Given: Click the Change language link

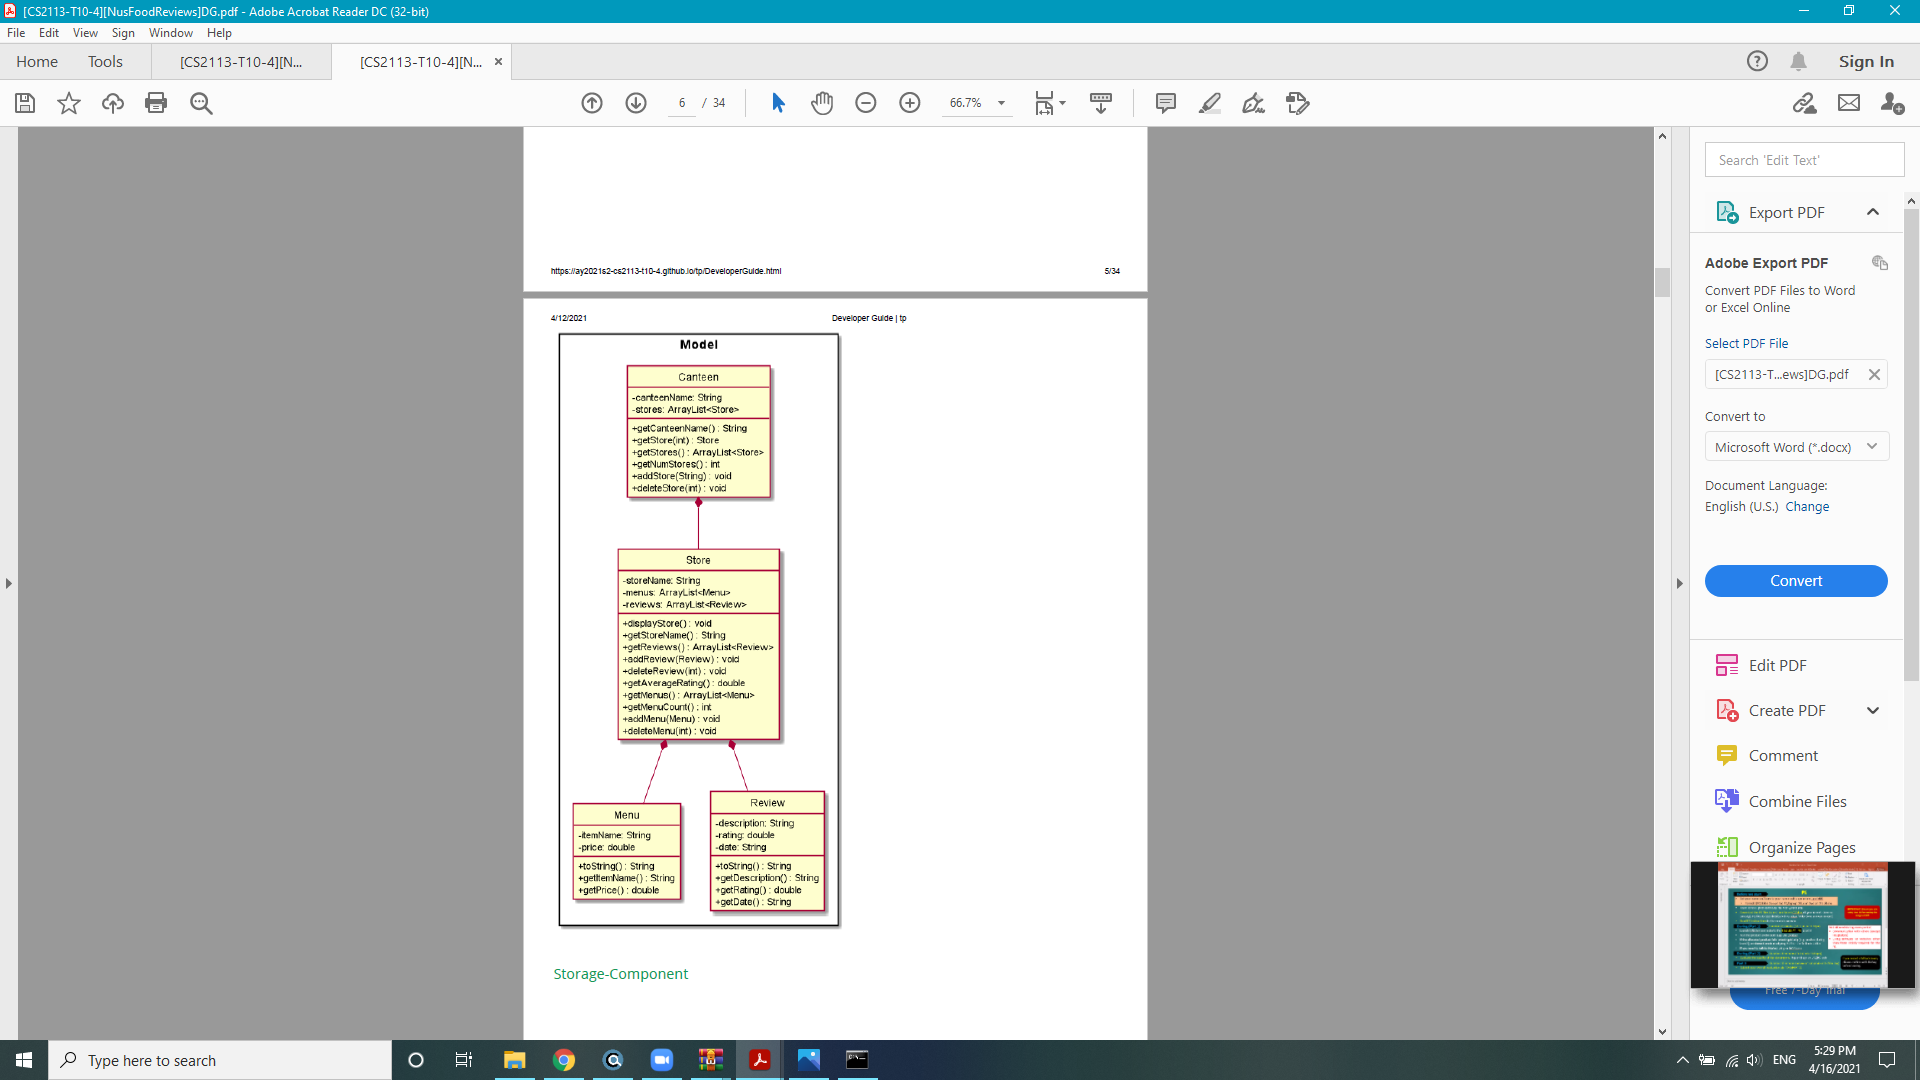Looking at the screenshot, I should tap(1807, 507).
